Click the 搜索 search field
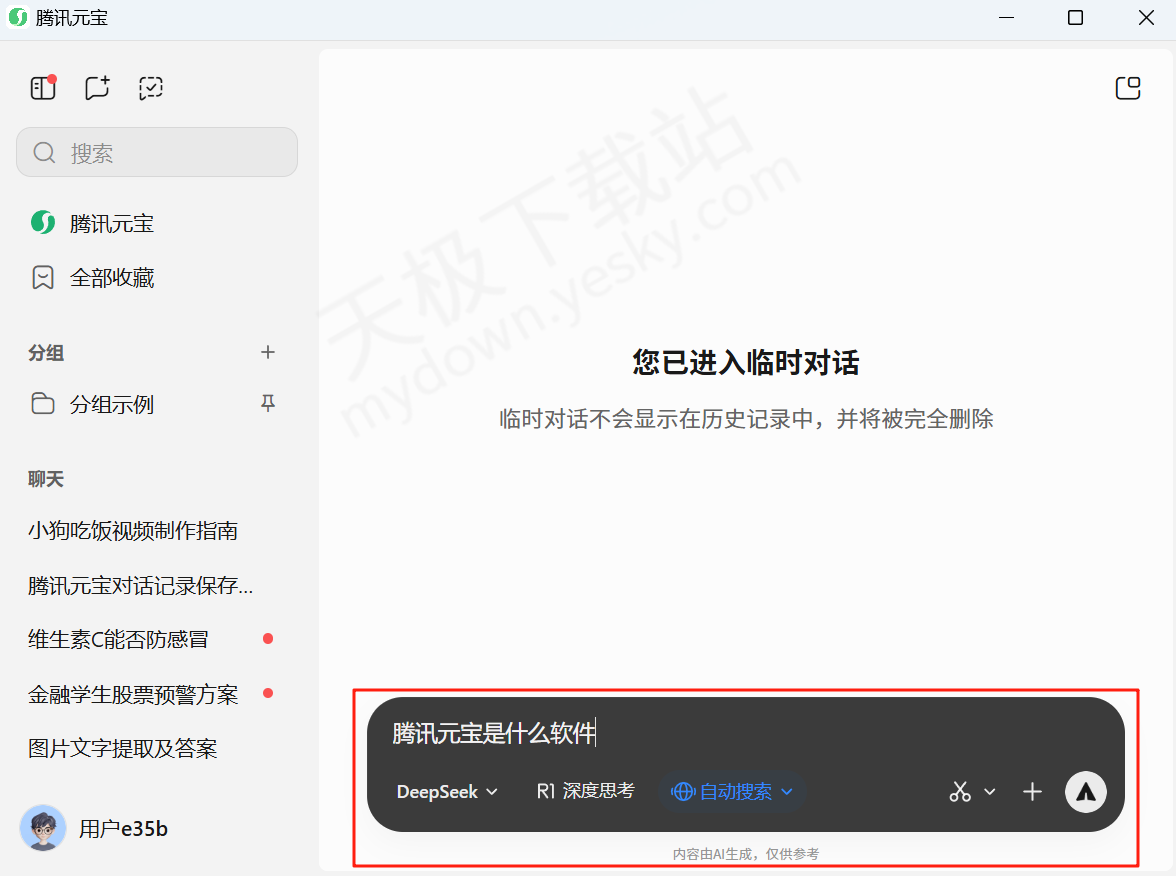Viewport: 1176px width, 876px height. tap(157, 152)
